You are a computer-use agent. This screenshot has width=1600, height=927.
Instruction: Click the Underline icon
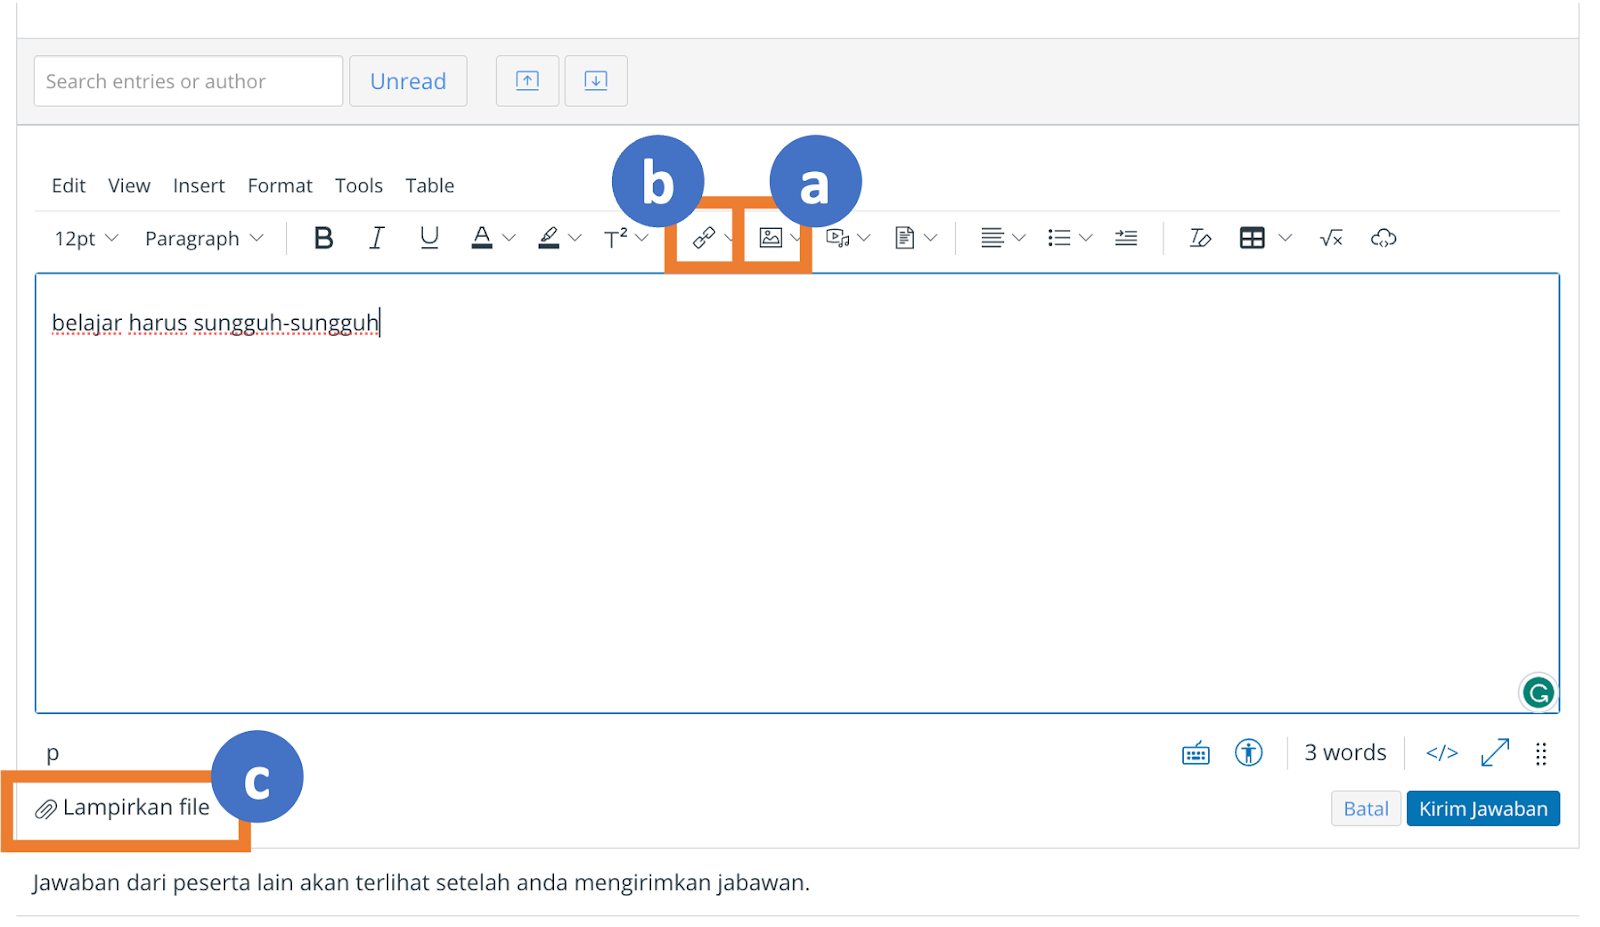[429, 238]
